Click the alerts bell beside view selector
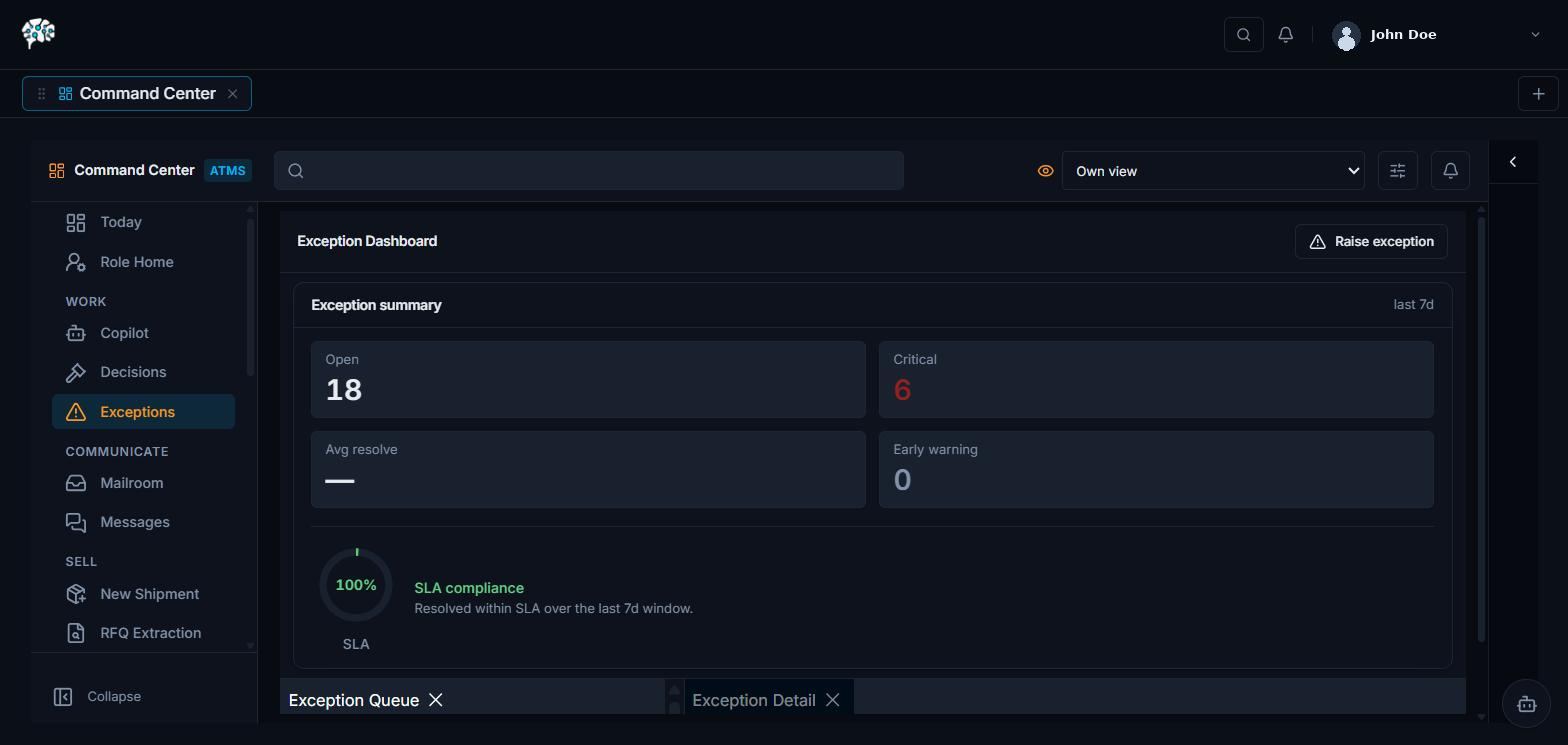Screen dimensions: 1568x745 click(x=1451, y=171)
